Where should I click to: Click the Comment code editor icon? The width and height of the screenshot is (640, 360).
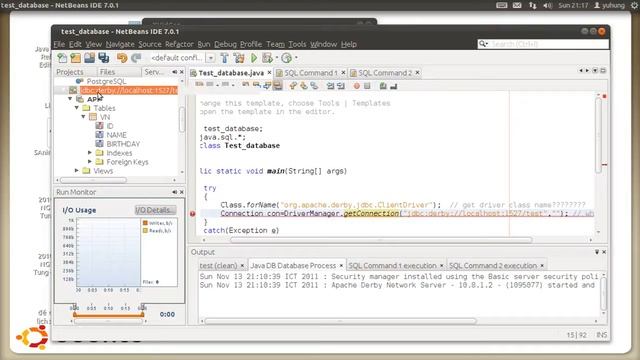pos(383,86)
